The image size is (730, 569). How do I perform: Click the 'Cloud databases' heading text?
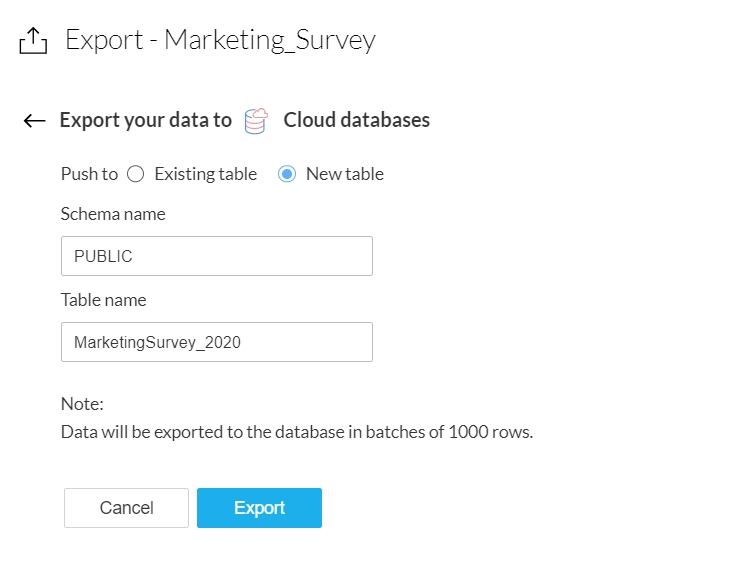[357, 120]
